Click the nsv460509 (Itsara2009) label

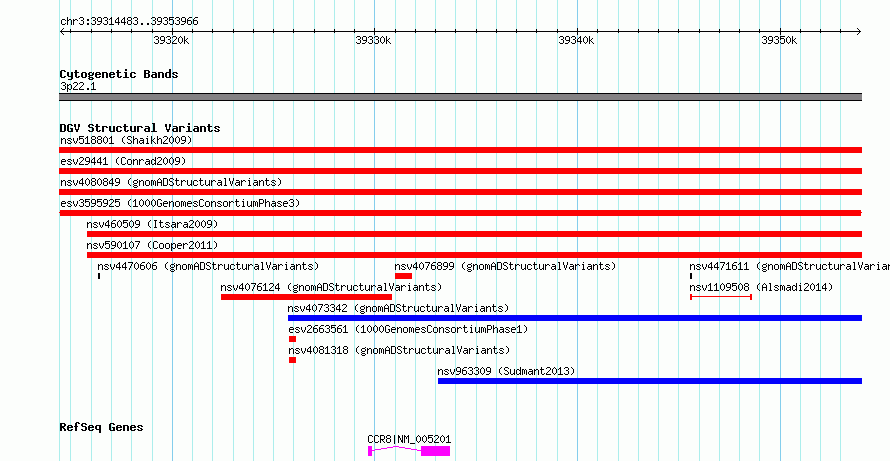[152, 224]
